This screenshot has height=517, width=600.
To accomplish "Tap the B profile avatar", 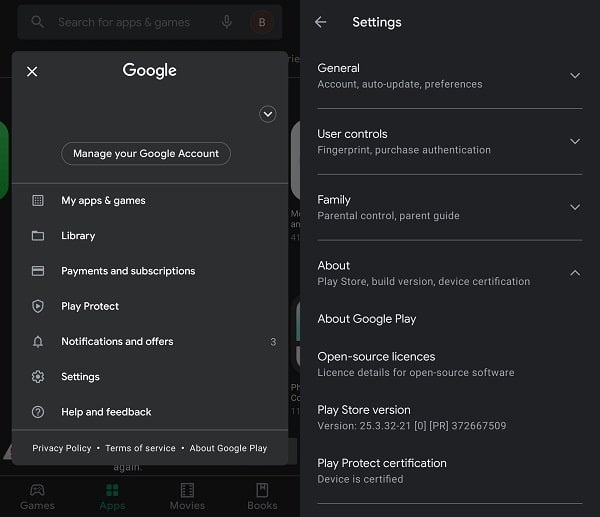I will (x=262, y=22).
